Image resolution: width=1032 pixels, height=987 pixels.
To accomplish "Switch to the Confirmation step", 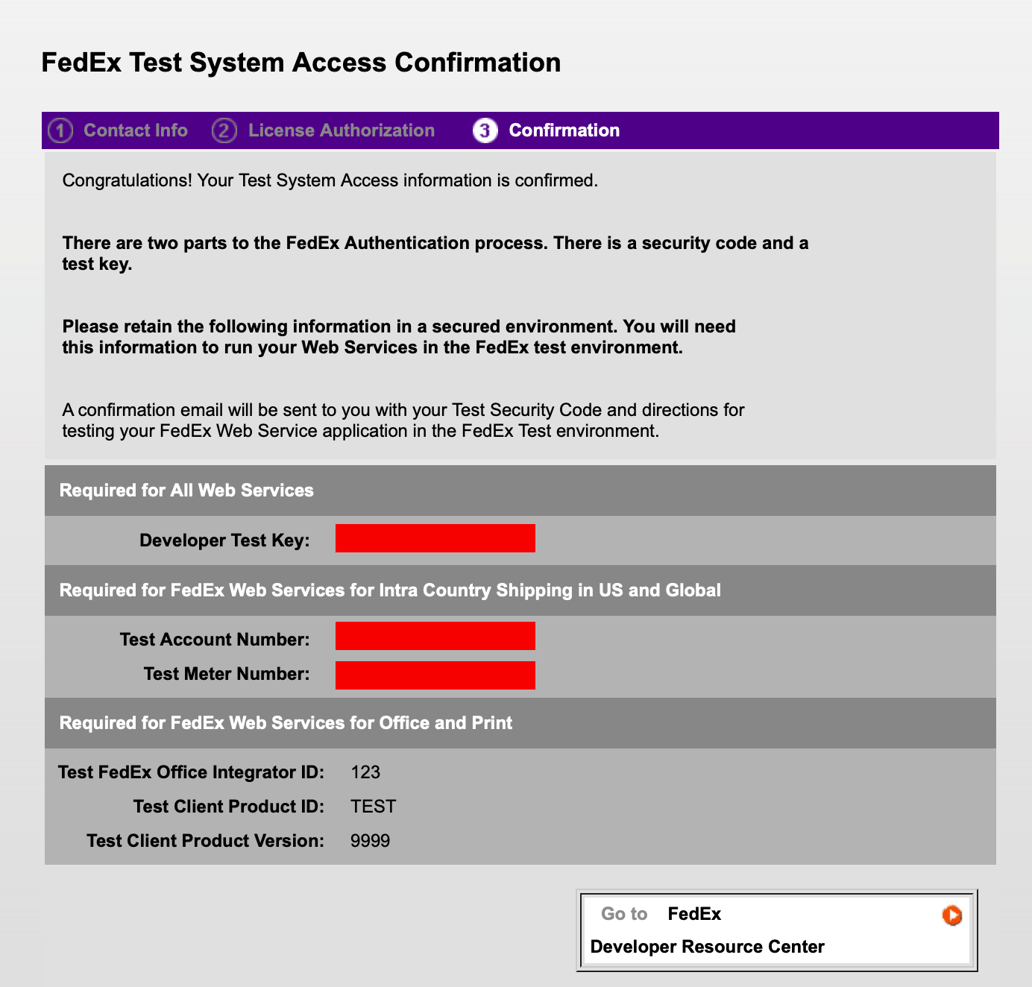I will 564,130.
